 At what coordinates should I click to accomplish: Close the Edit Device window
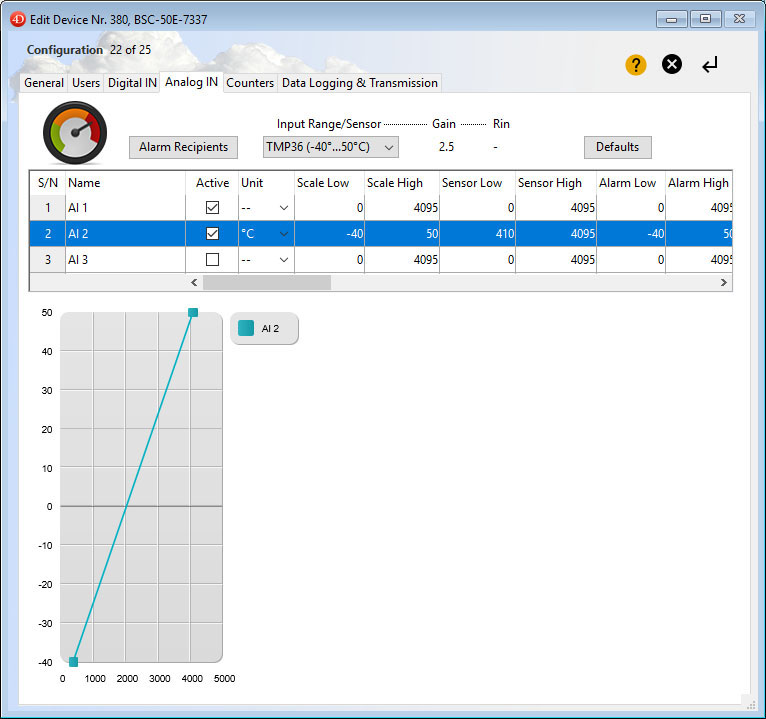(740, 19)
